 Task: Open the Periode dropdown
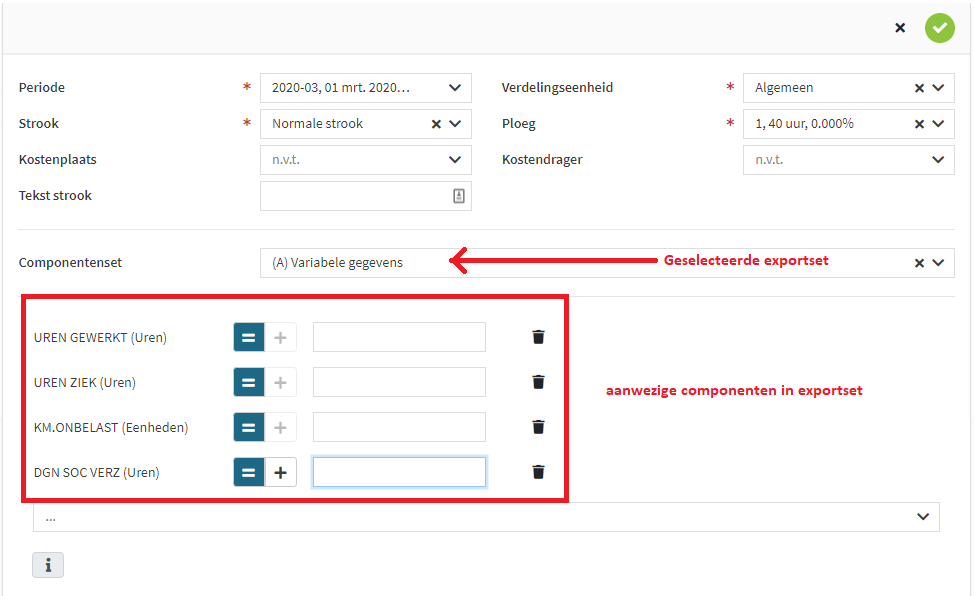pyautogui.click(x=455, y=88)
